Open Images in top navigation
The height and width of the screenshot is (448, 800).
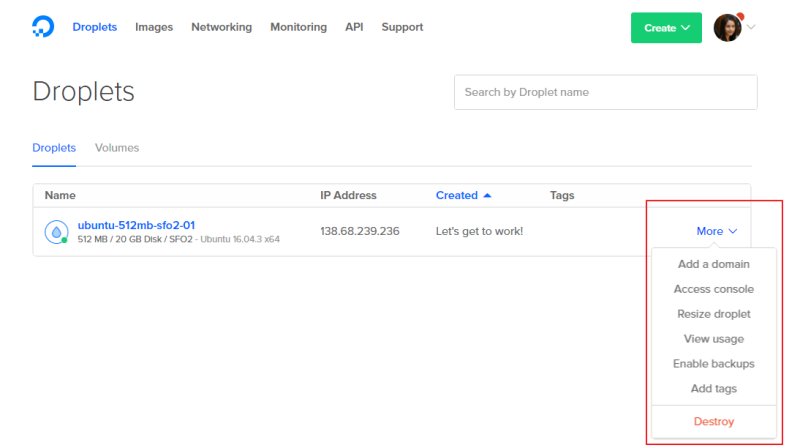(154, 27)
